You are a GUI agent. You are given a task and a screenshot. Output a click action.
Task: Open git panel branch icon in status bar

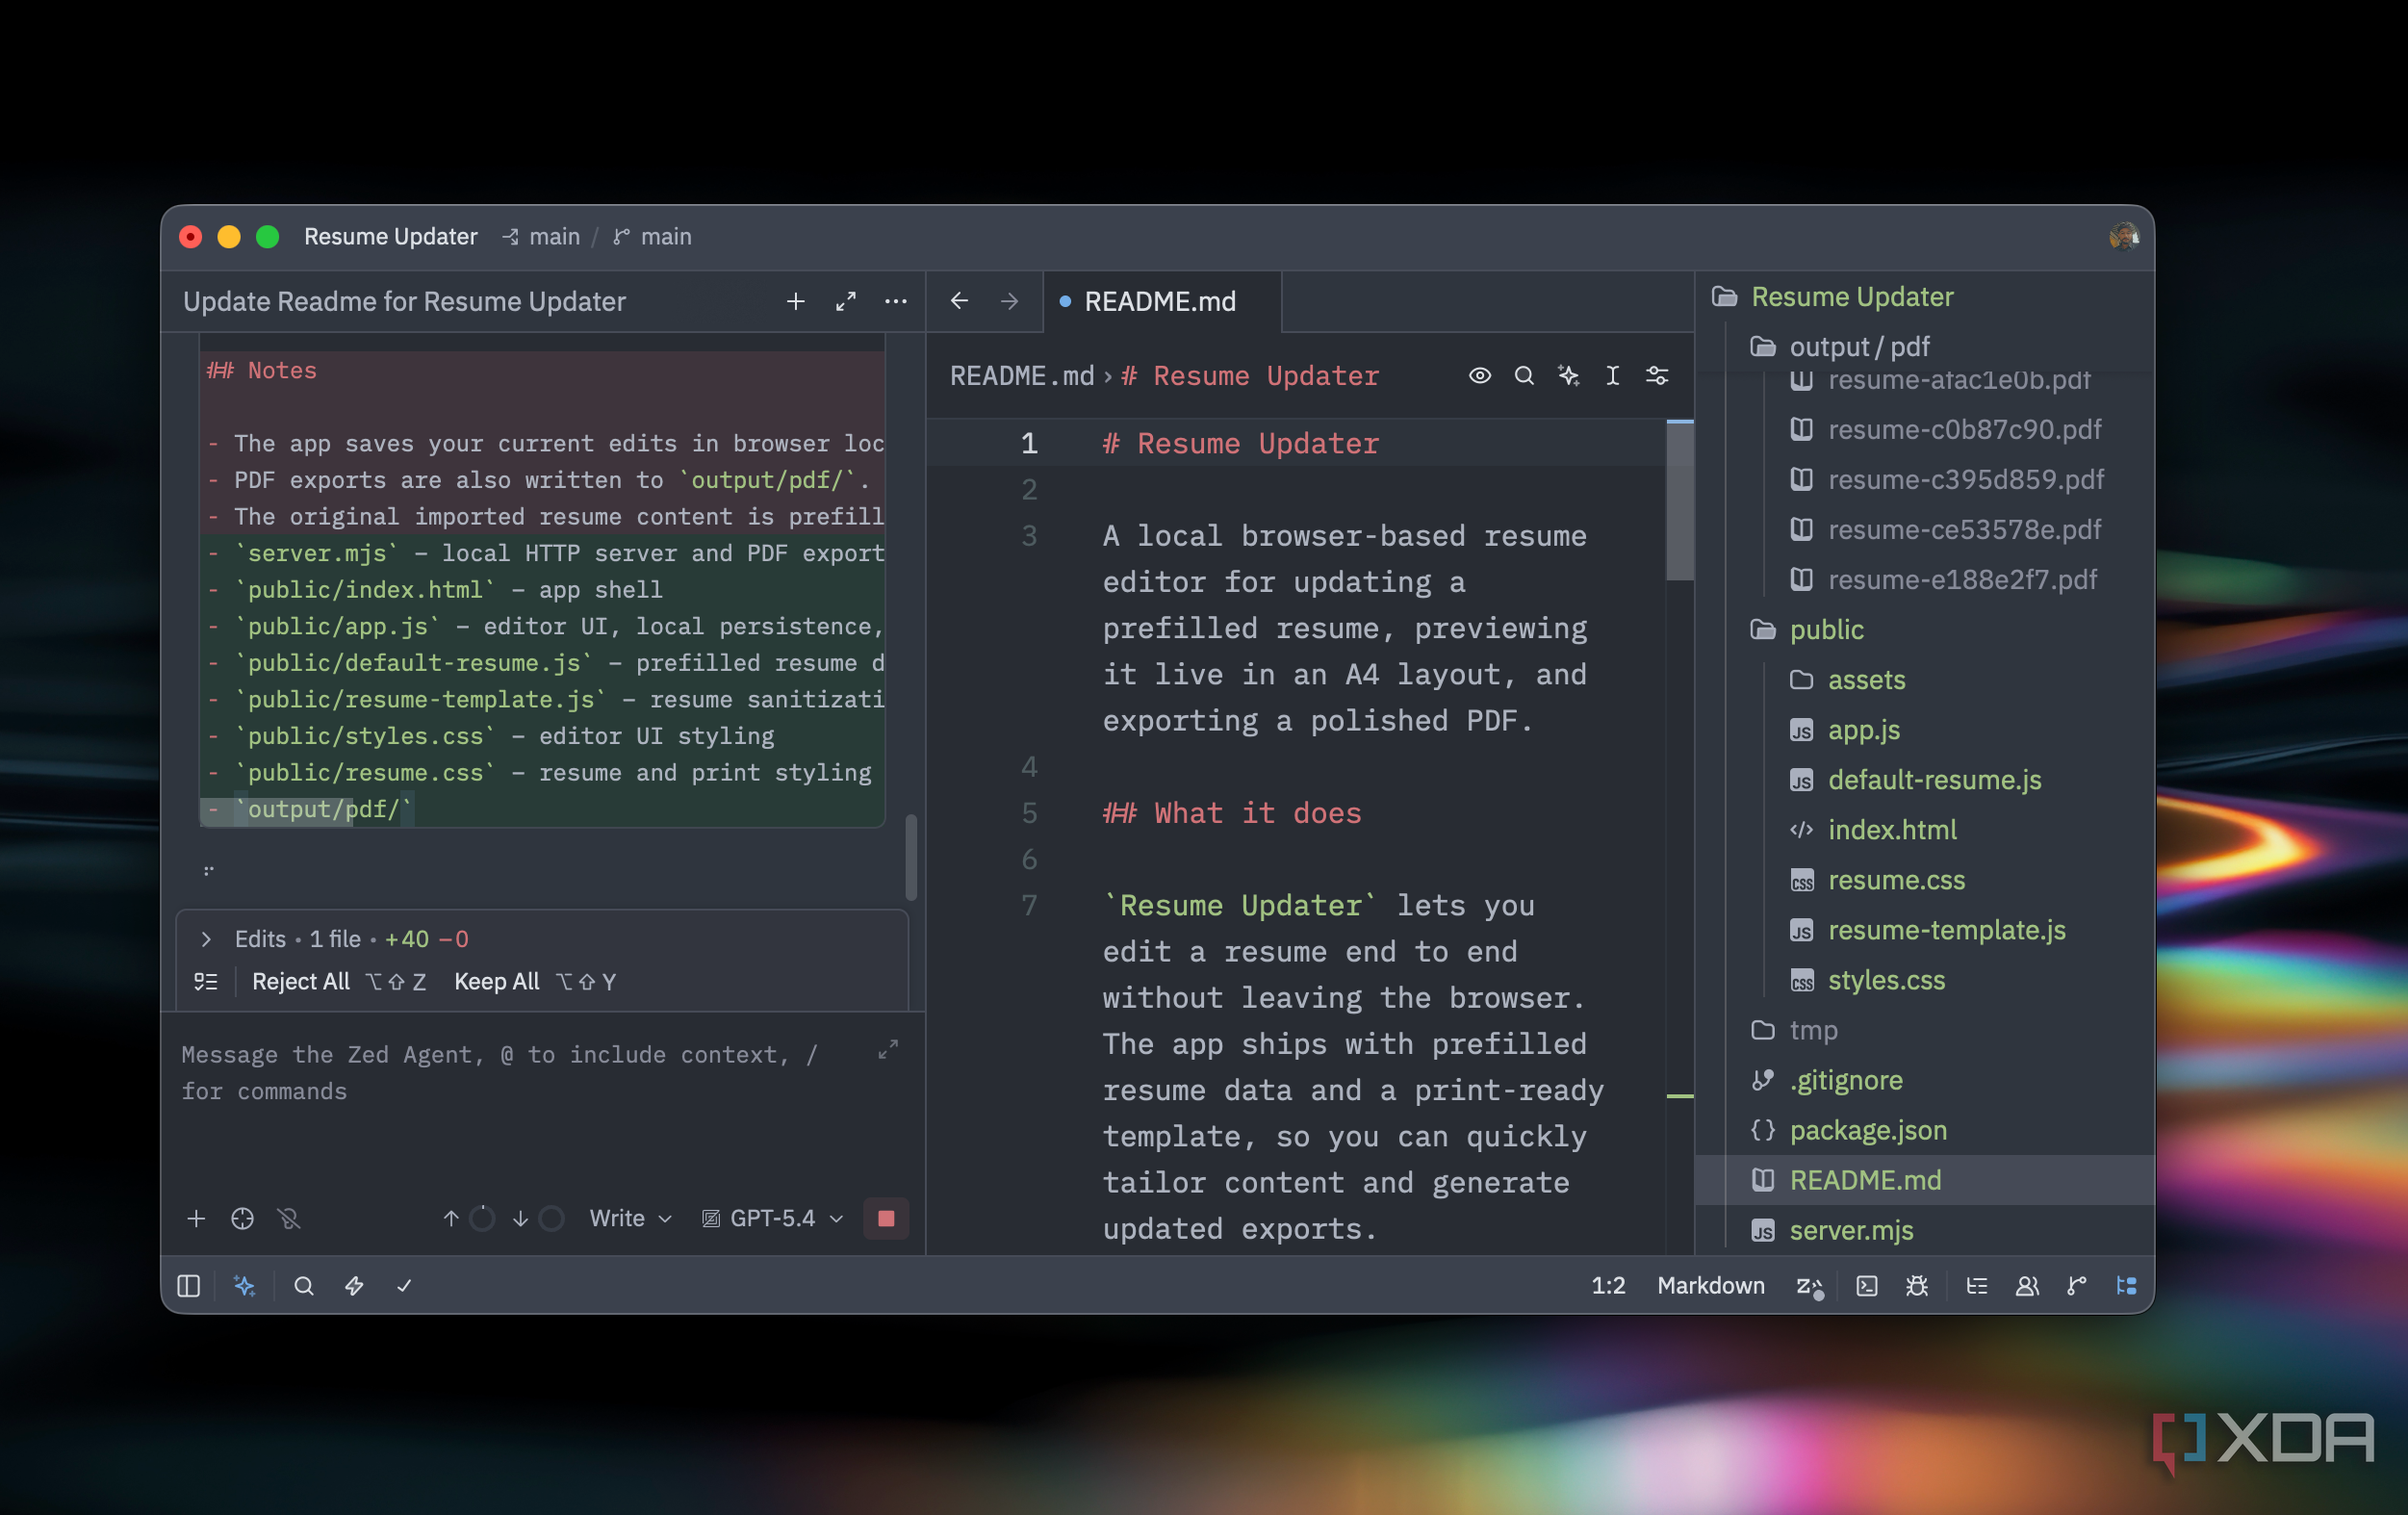(x=2076, y=1285)
